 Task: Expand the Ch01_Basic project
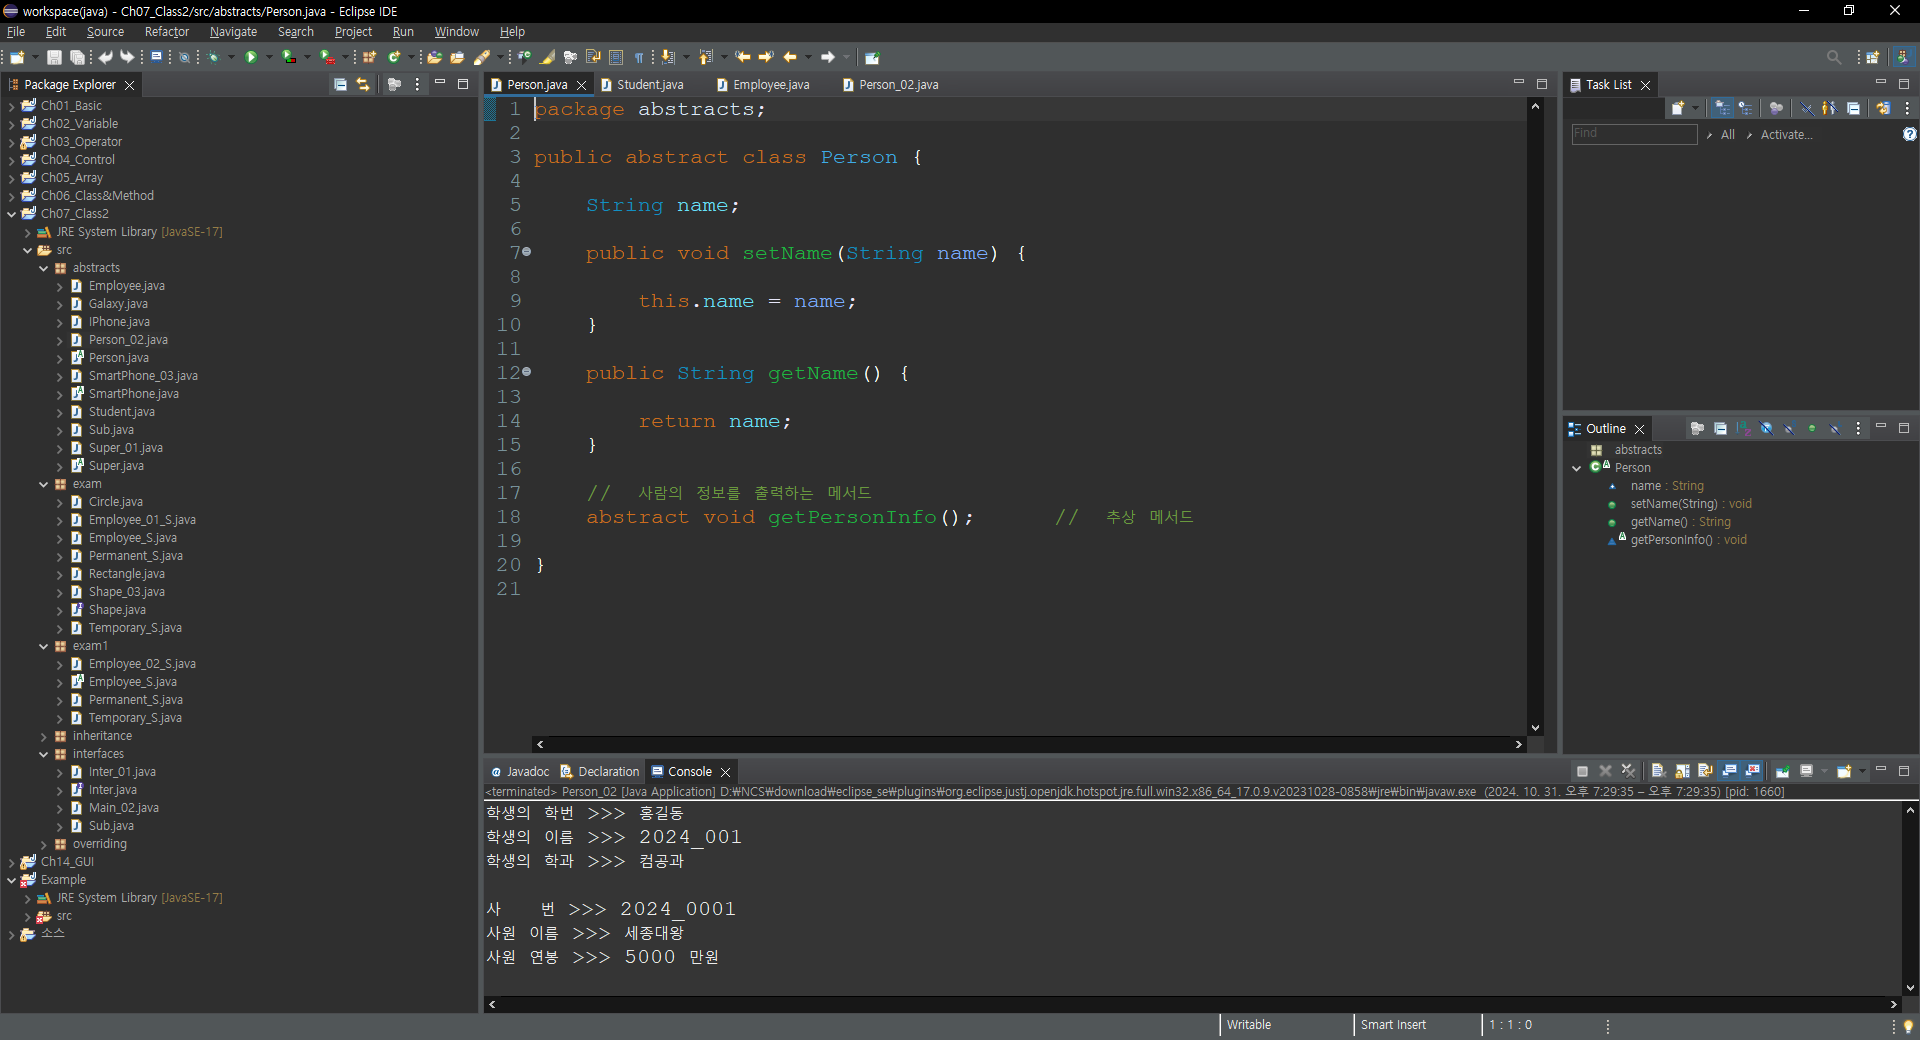coord(11,106)
